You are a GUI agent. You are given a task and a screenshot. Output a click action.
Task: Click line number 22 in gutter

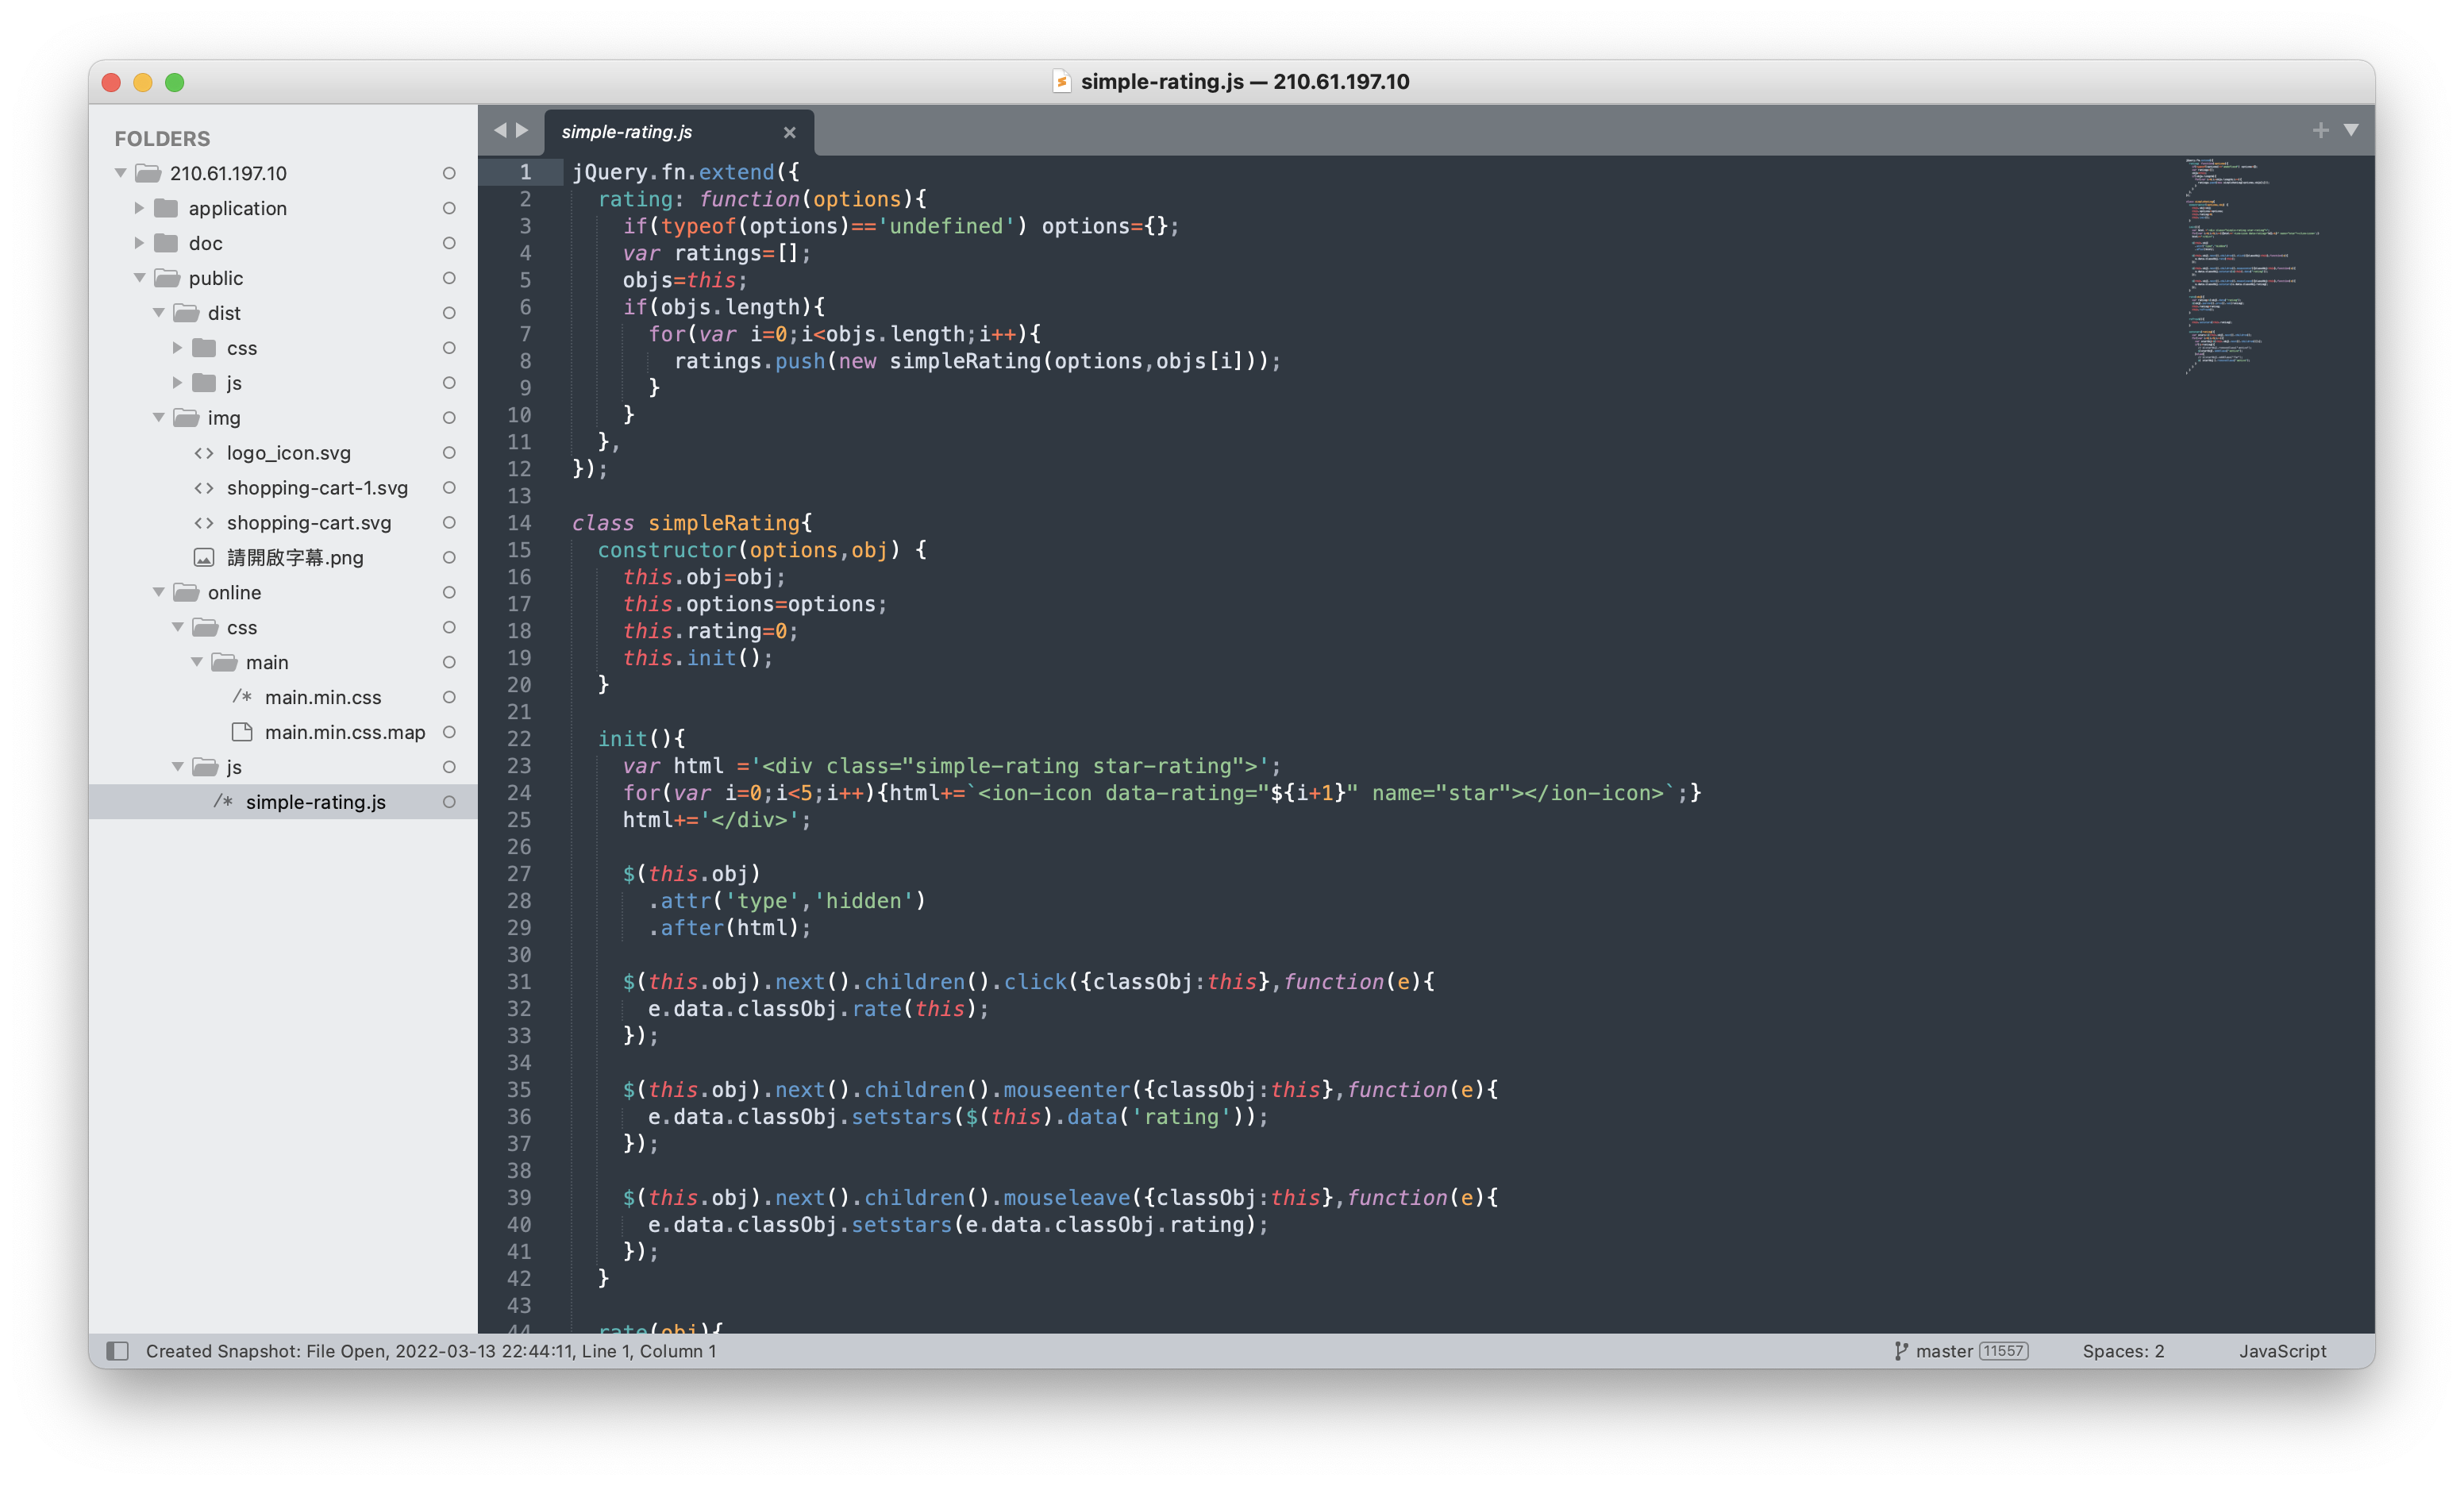pos(519,739)
